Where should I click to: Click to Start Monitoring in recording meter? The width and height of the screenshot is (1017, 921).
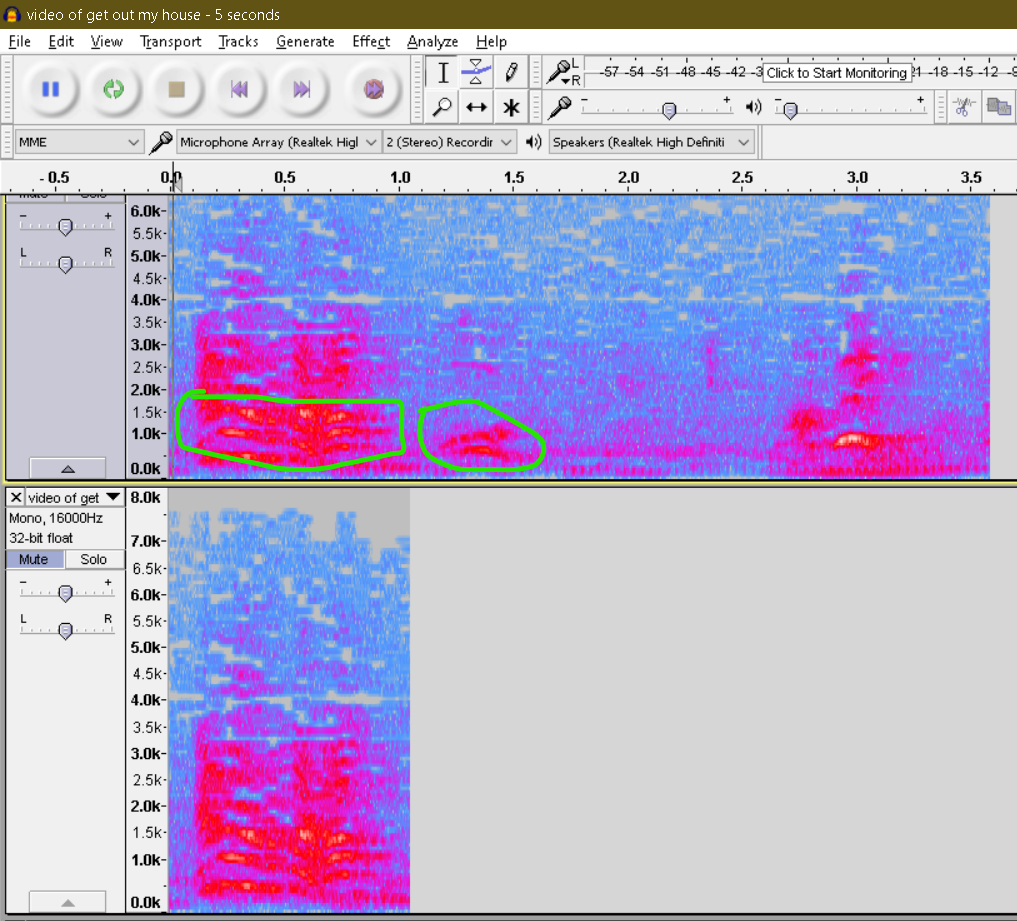tap(836, 72)
